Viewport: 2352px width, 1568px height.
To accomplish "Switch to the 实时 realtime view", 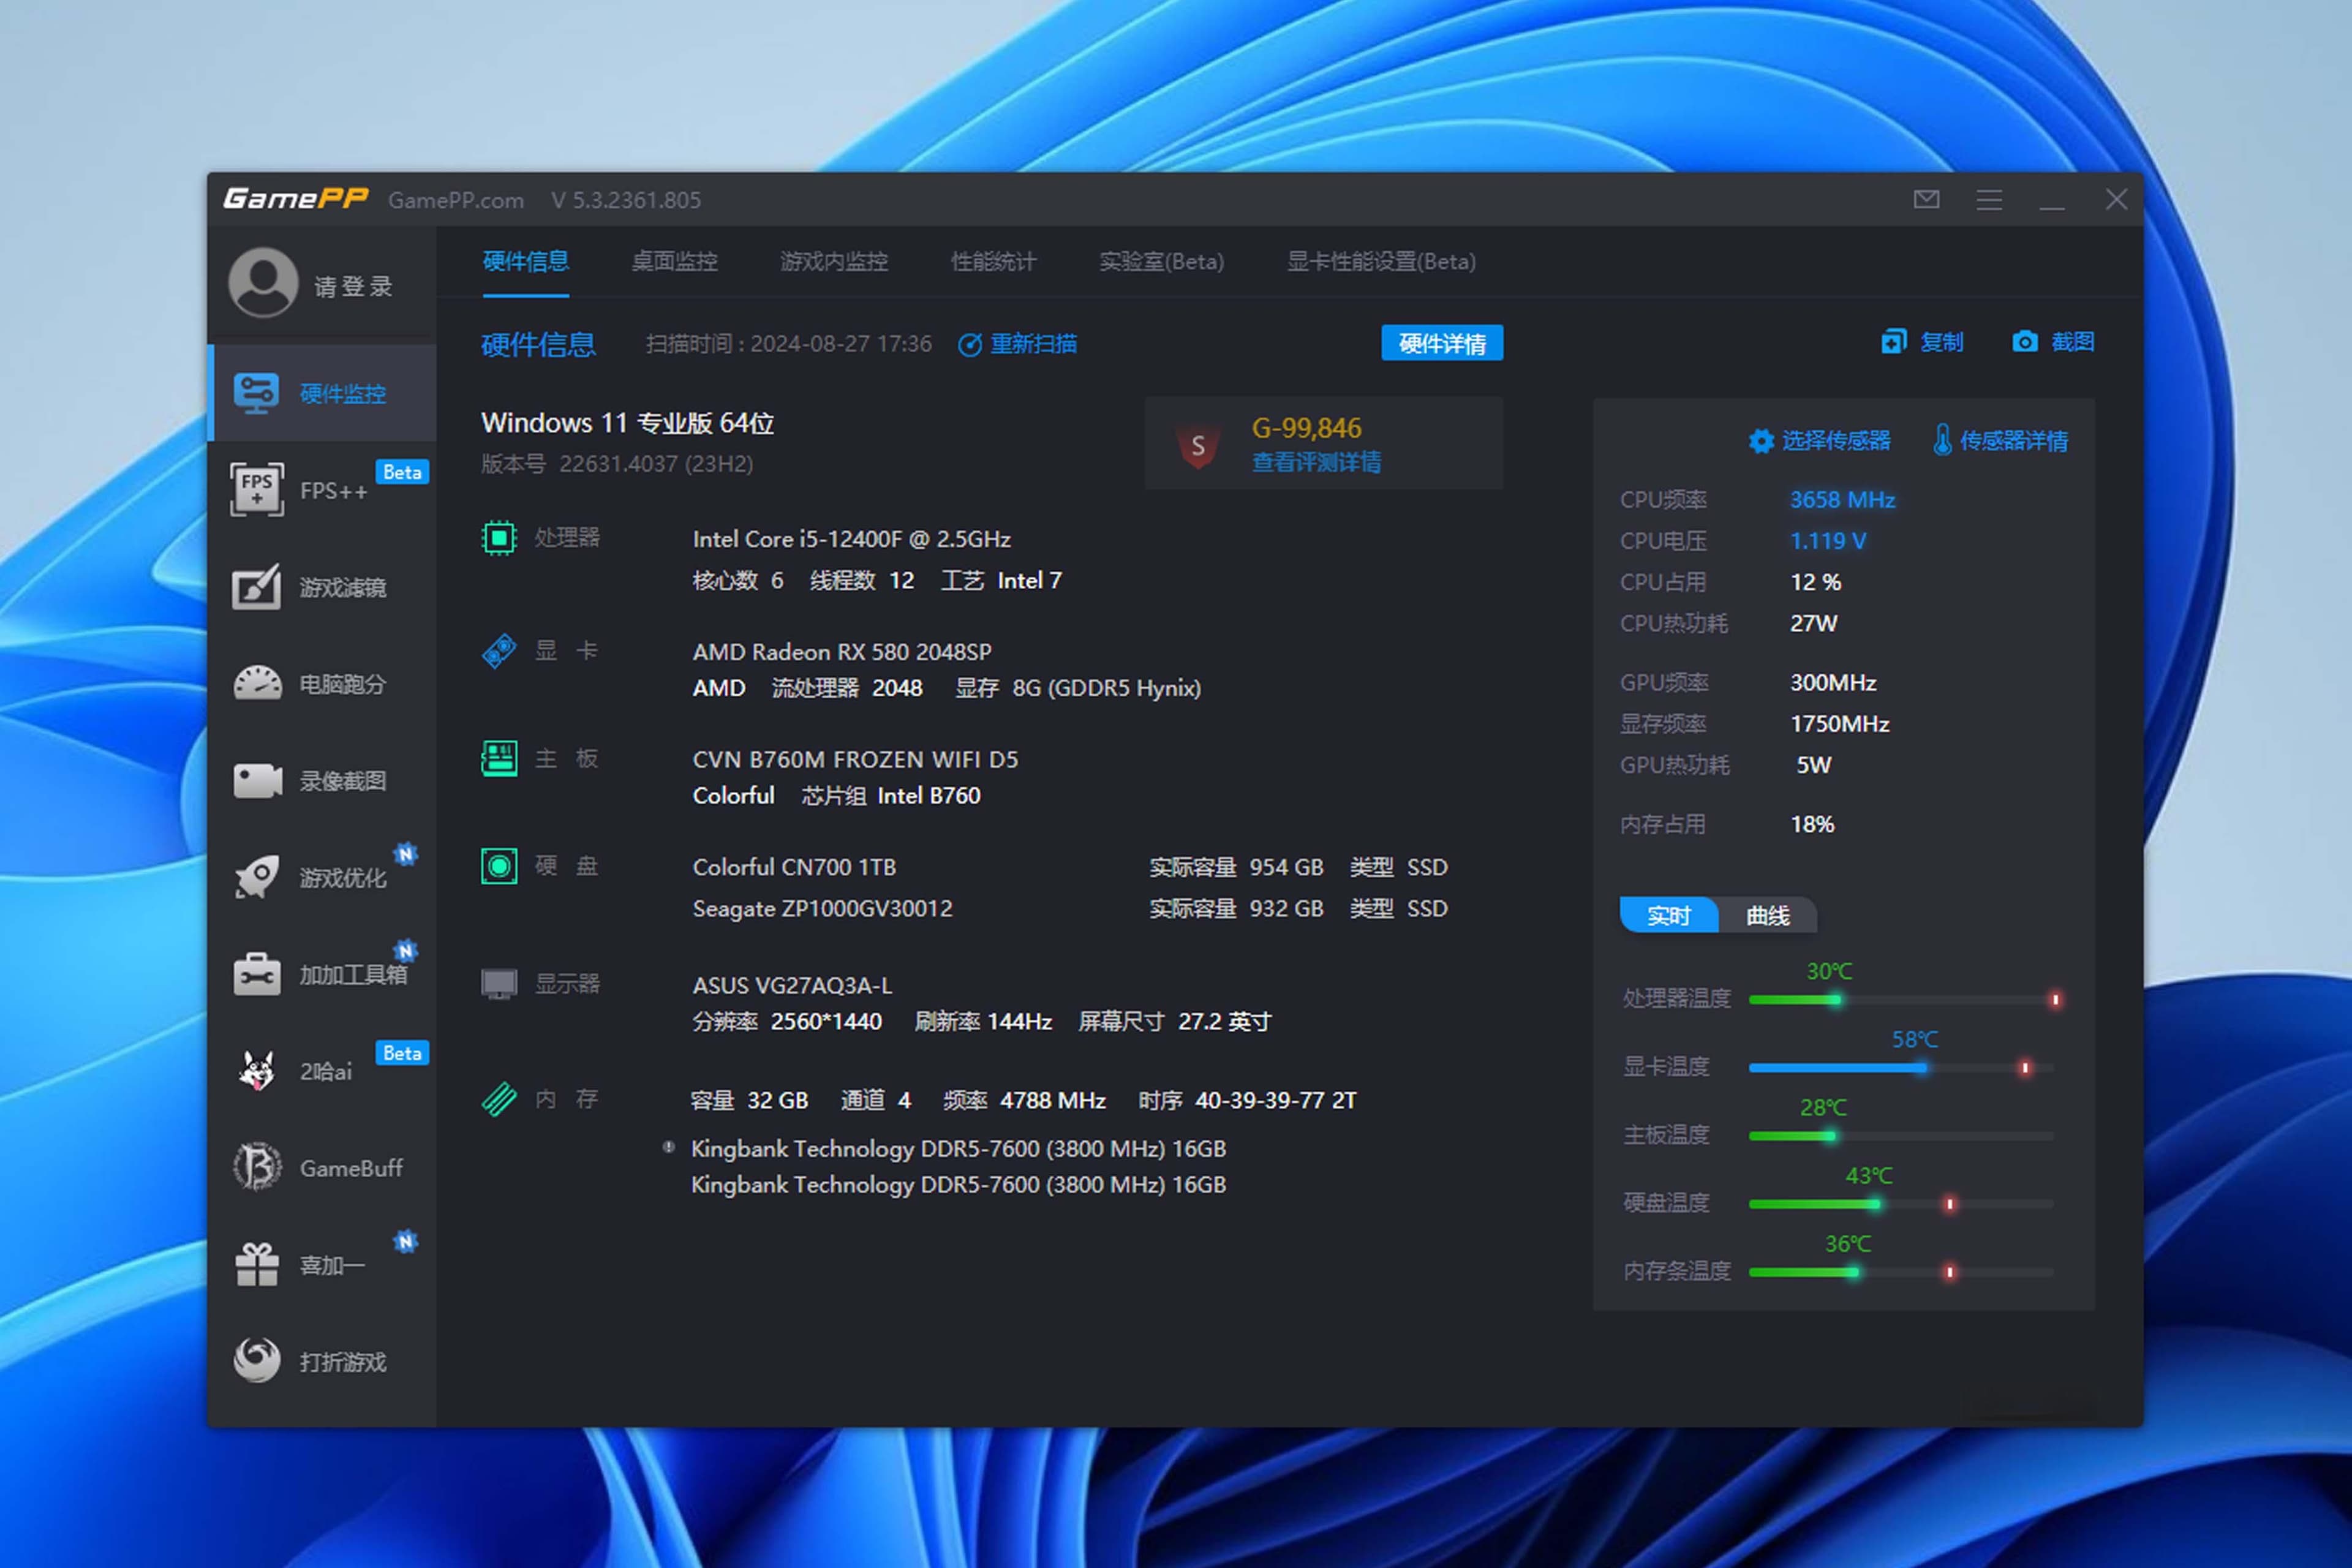I will point(1668,915).
